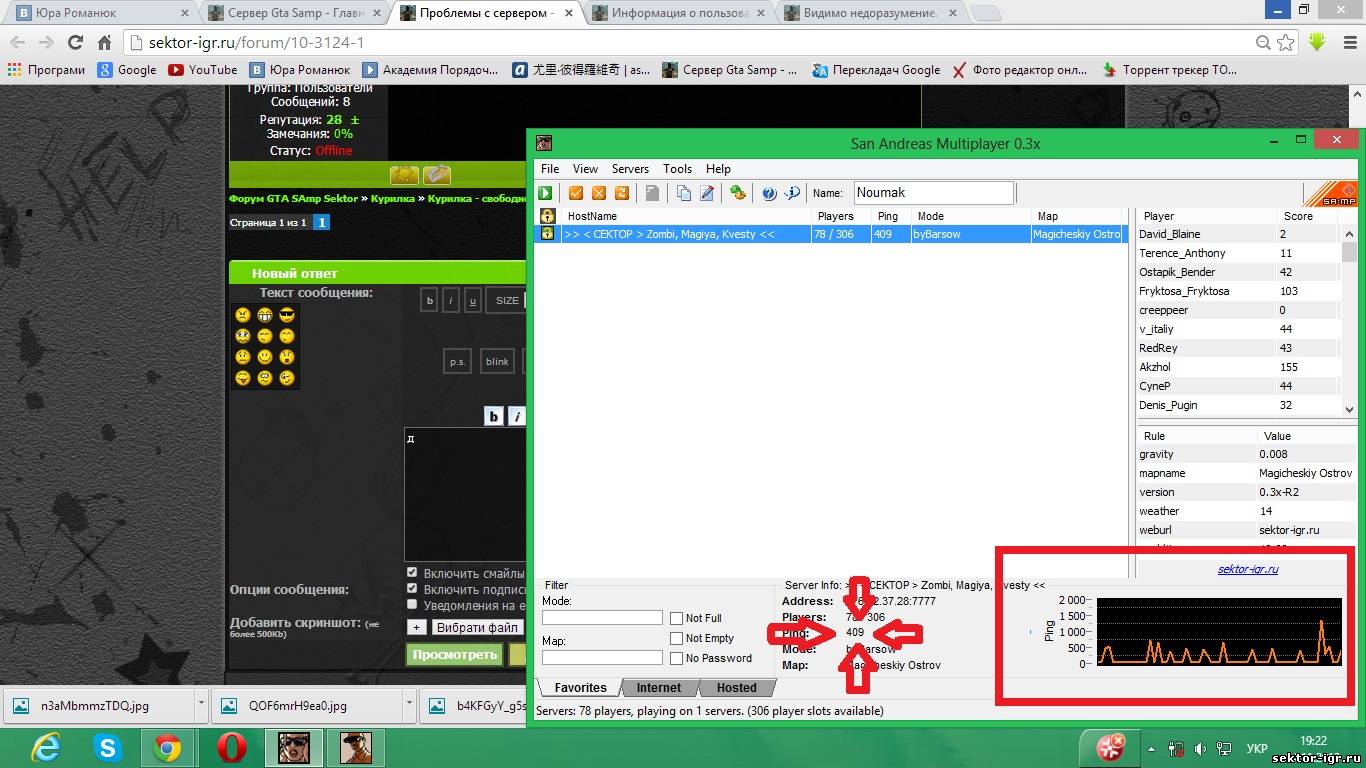Open Internet Explorer from the taskbar
1366x768 pixels.
(46, 747)
